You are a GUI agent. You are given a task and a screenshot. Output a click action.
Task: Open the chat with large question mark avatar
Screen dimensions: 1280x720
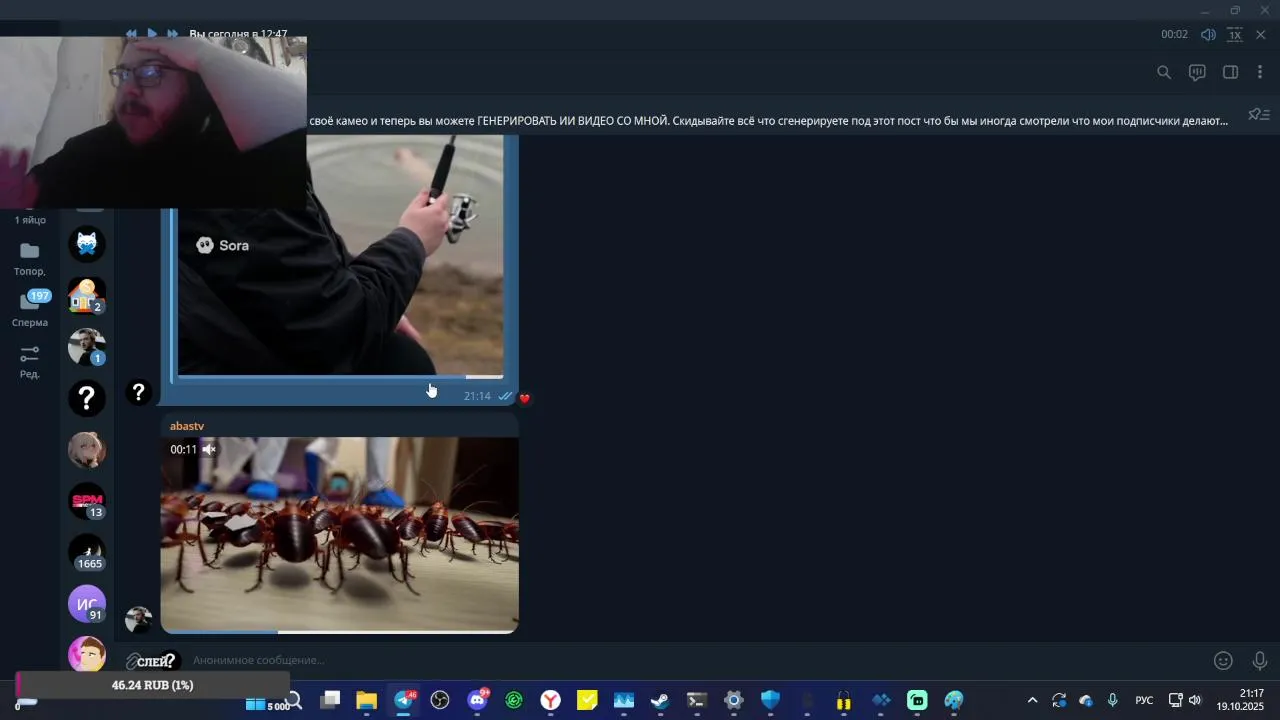tap(87, 398)
